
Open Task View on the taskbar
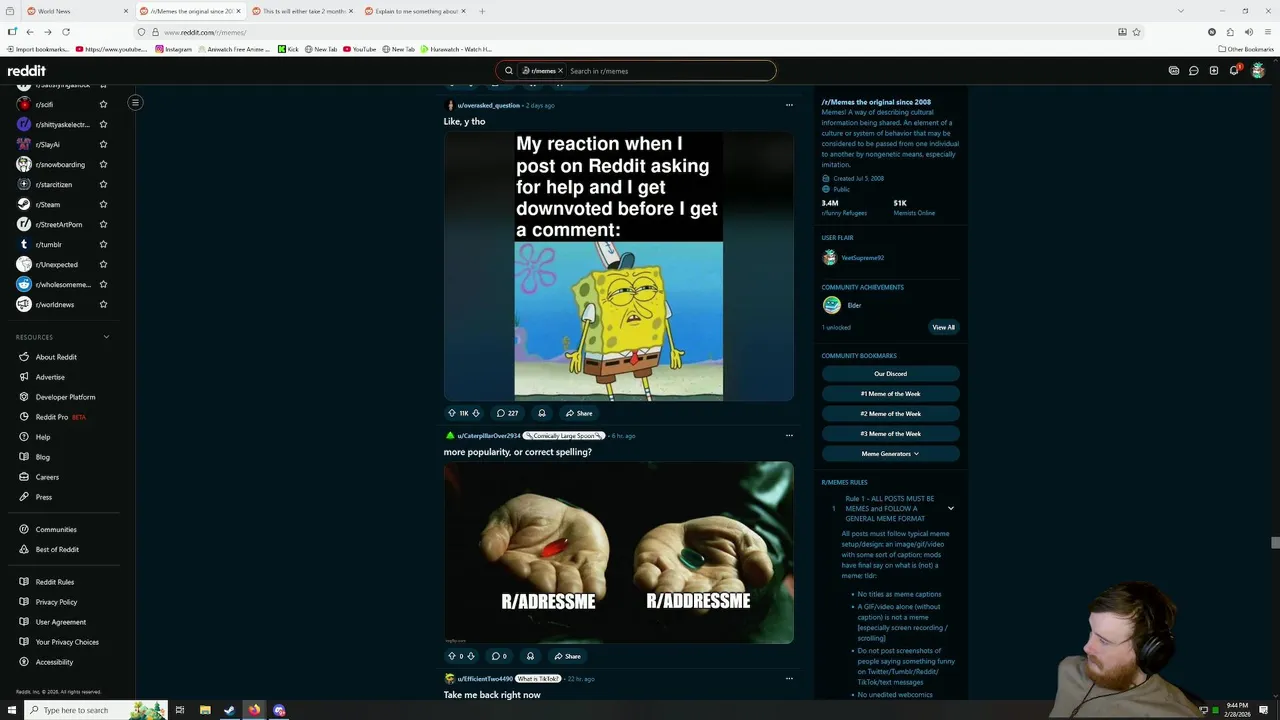[x=180, y=710]
